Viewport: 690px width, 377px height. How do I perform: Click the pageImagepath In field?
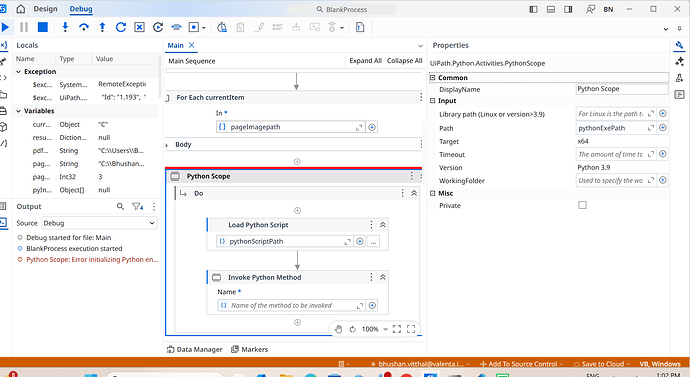point(291,127)
